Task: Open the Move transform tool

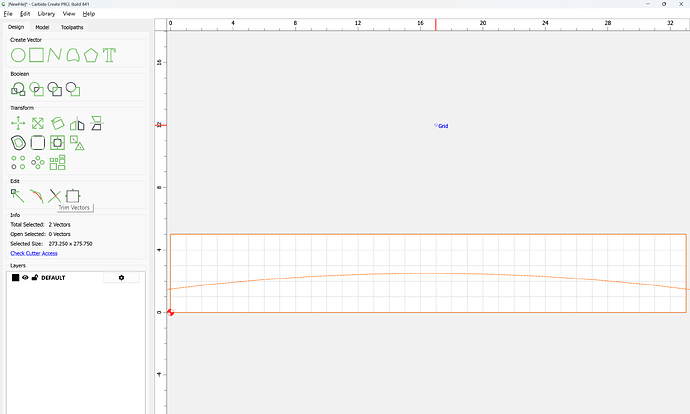Action: click(18, 123)
